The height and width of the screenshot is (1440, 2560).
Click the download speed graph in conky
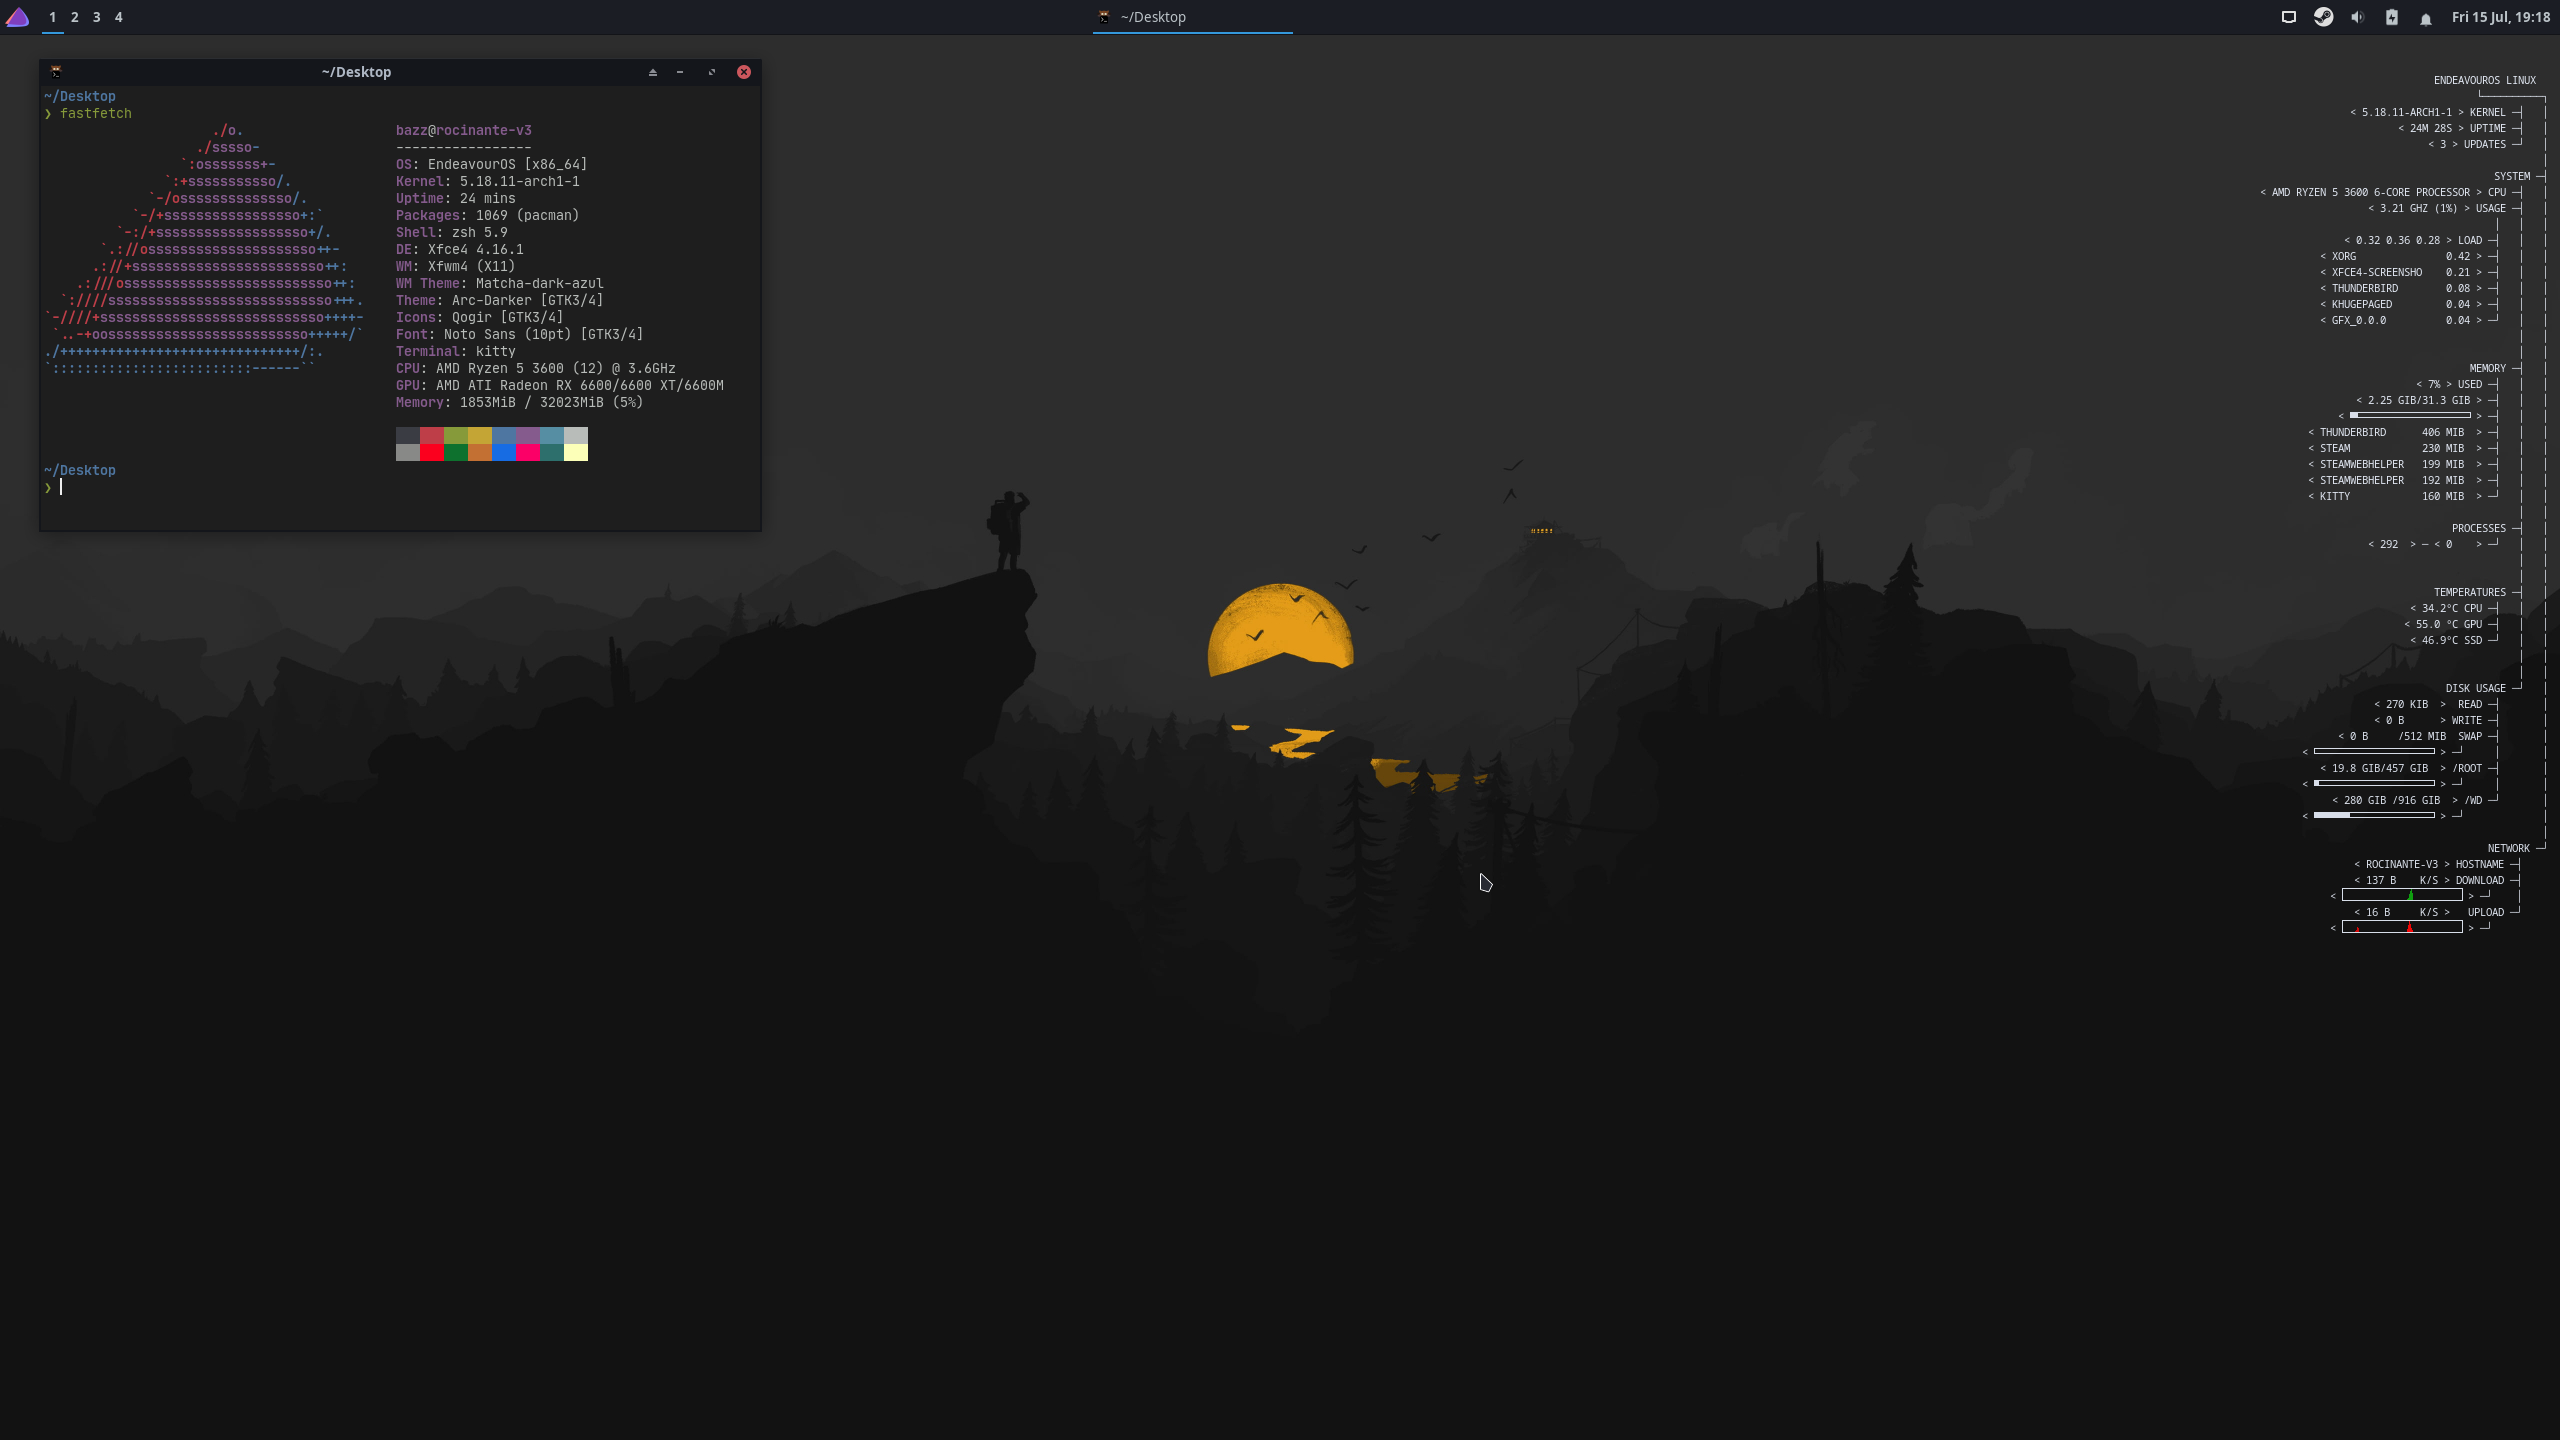click(2402, 895)
